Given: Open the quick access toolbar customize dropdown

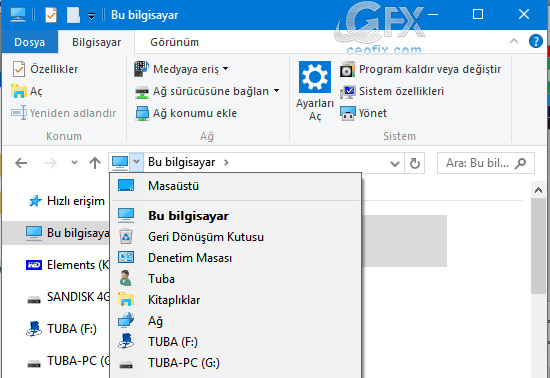Looking at the screenshot, I should [91, 16].
